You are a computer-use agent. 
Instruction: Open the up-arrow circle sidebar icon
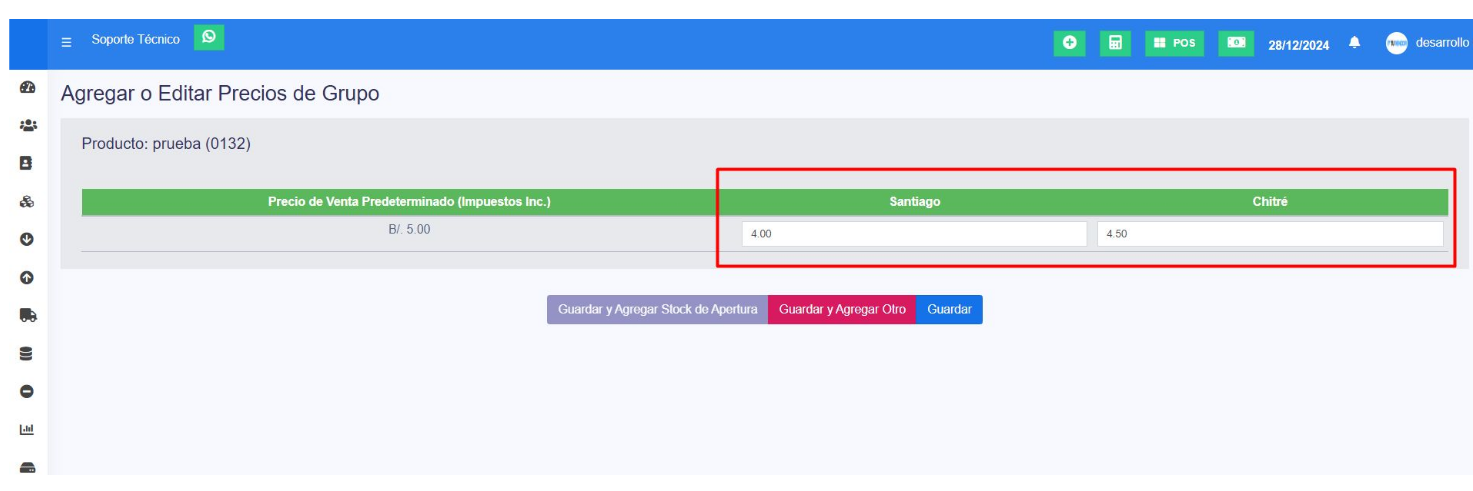click(27, 277)
